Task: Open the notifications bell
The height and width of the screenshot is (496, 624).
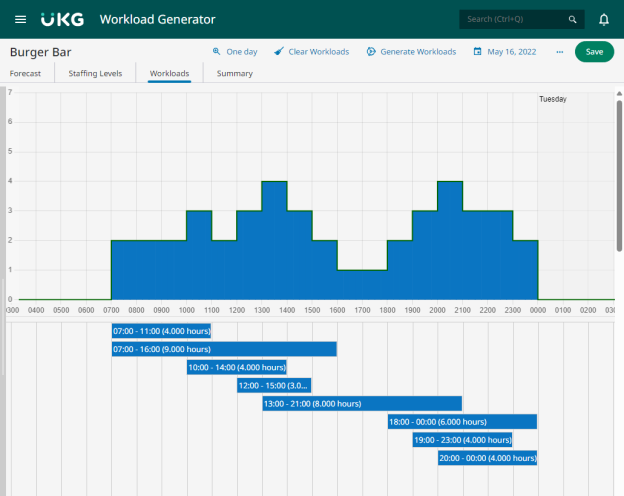Action: (x=604, y=19)
